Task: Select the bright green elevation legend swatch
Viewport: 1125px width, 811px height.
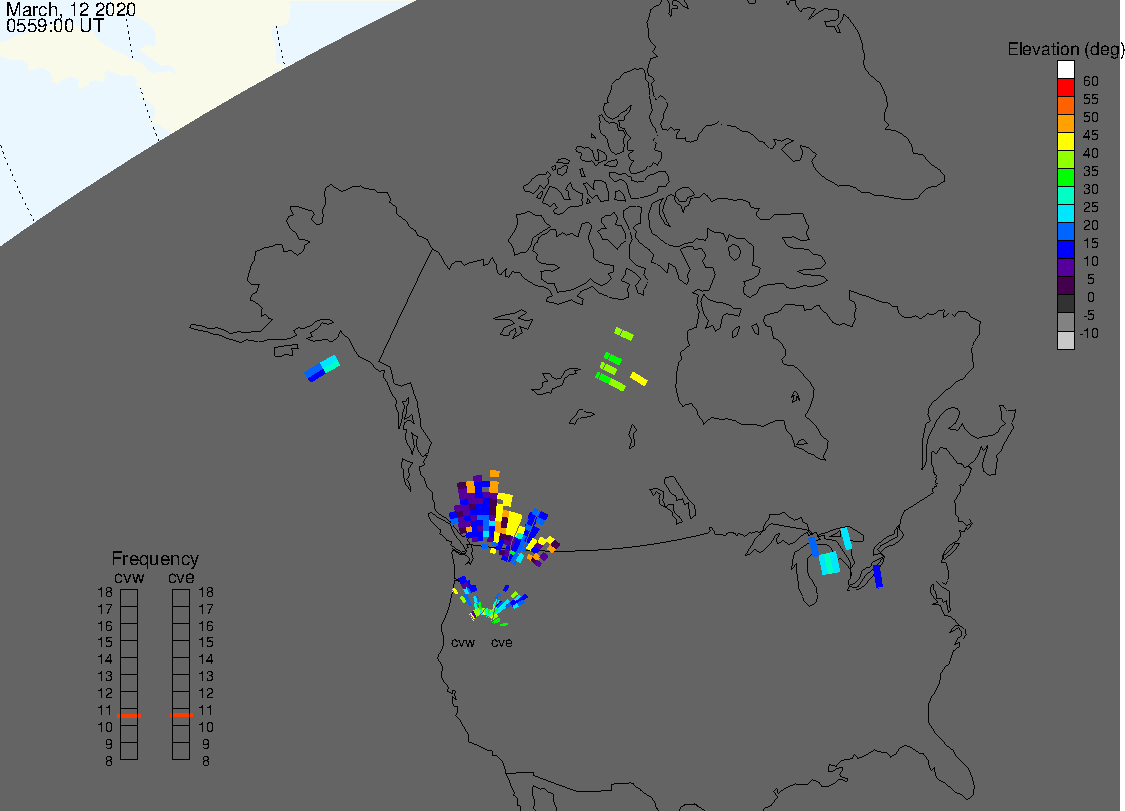Action: click(x=1065, y=177)
